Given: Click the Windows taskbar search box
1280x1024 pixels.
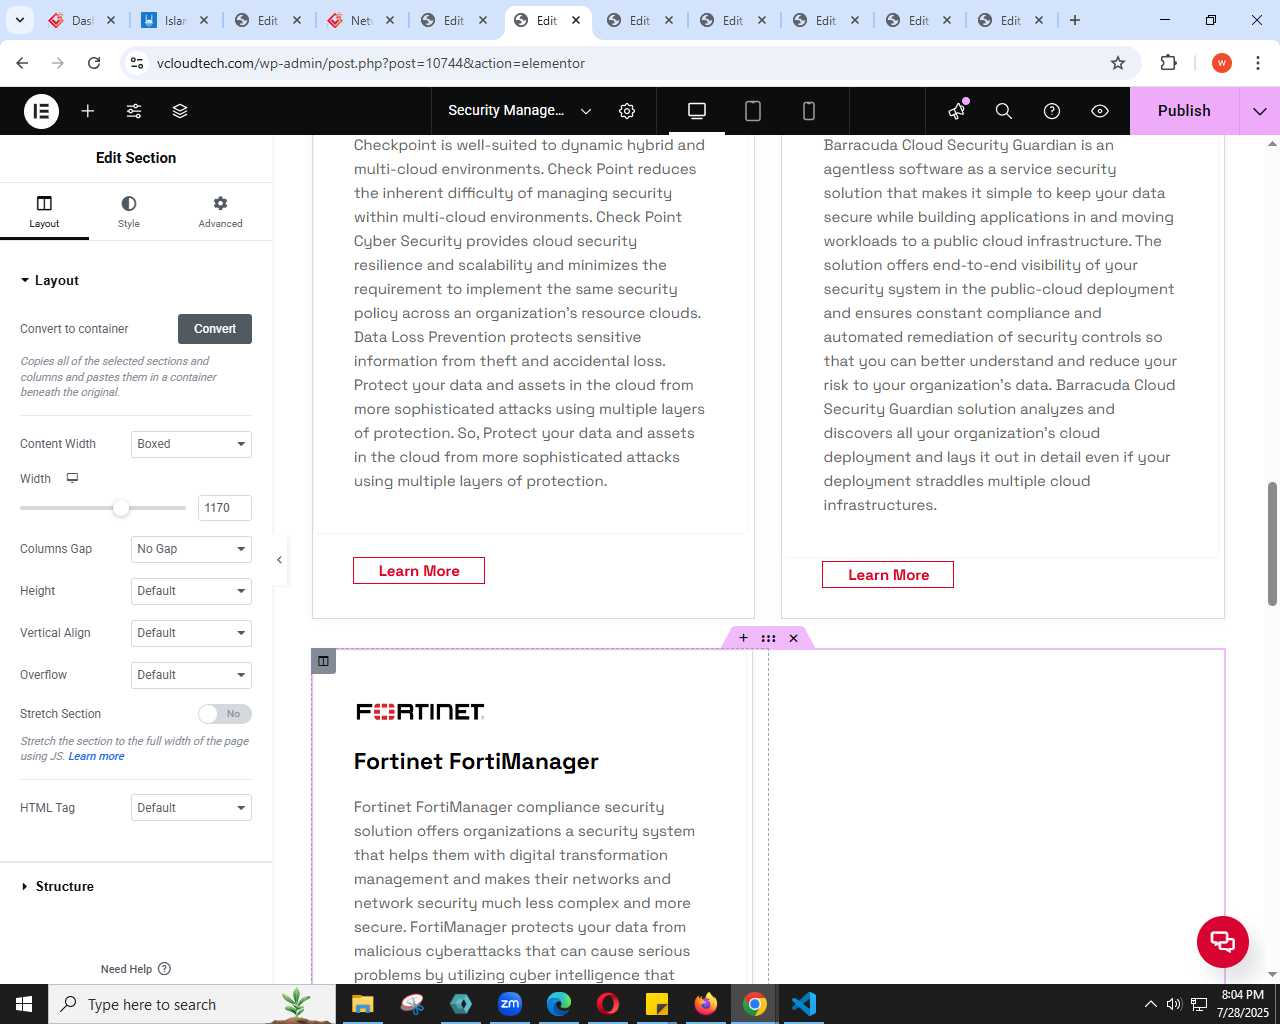Looking at the screenshot, I should (x=190, y=1004).
